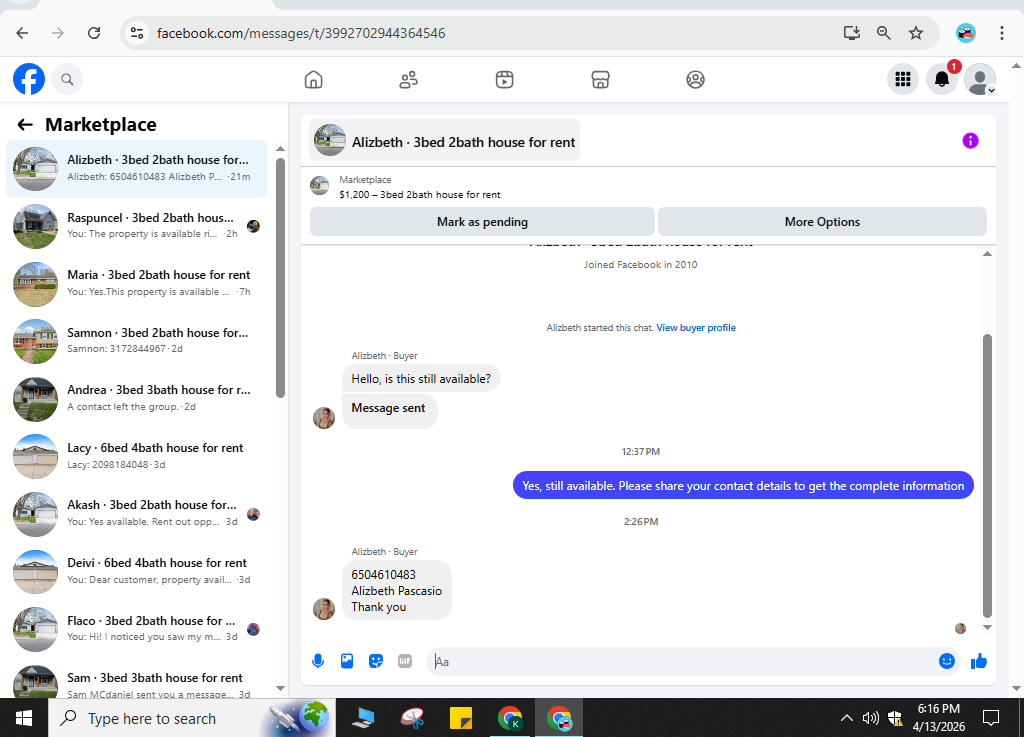Open the Friends icon in top navigation

point(409,80)
